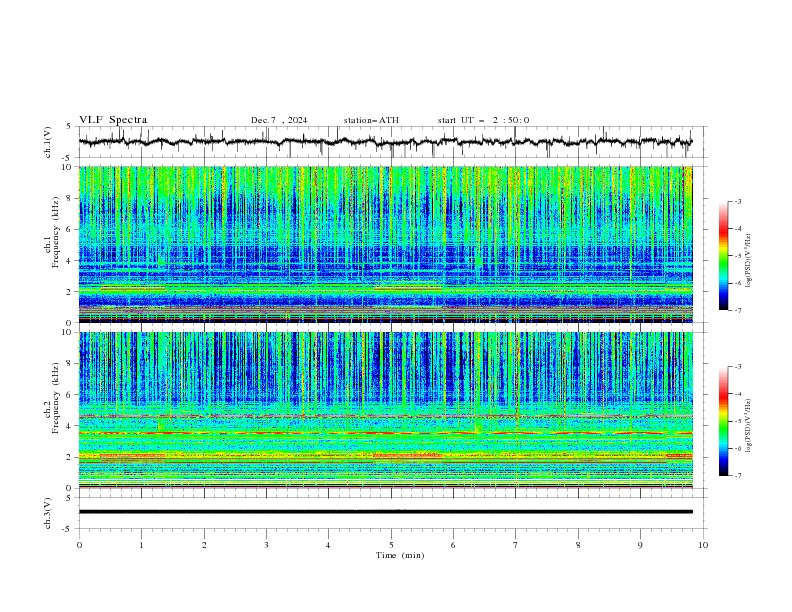The image size is (792, 612).
Task: Click time axis tick label '7'
Action: tap(516, 545)
